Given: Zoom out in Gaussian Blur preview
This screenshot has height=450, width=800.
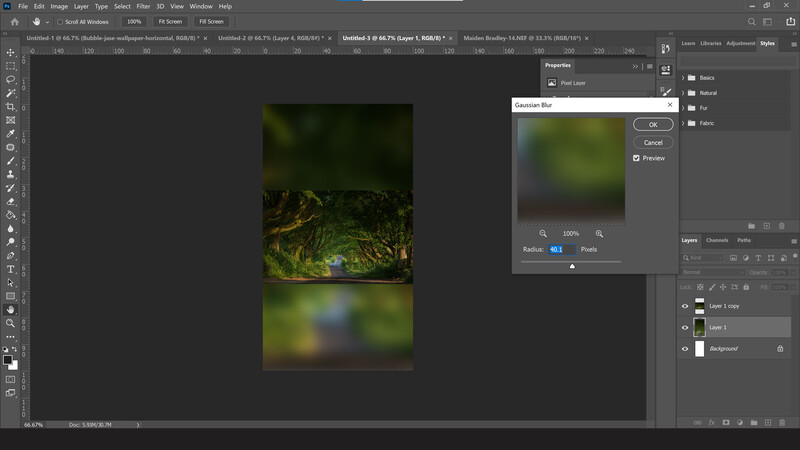Looking at the screenshot, I should (543, 234).
